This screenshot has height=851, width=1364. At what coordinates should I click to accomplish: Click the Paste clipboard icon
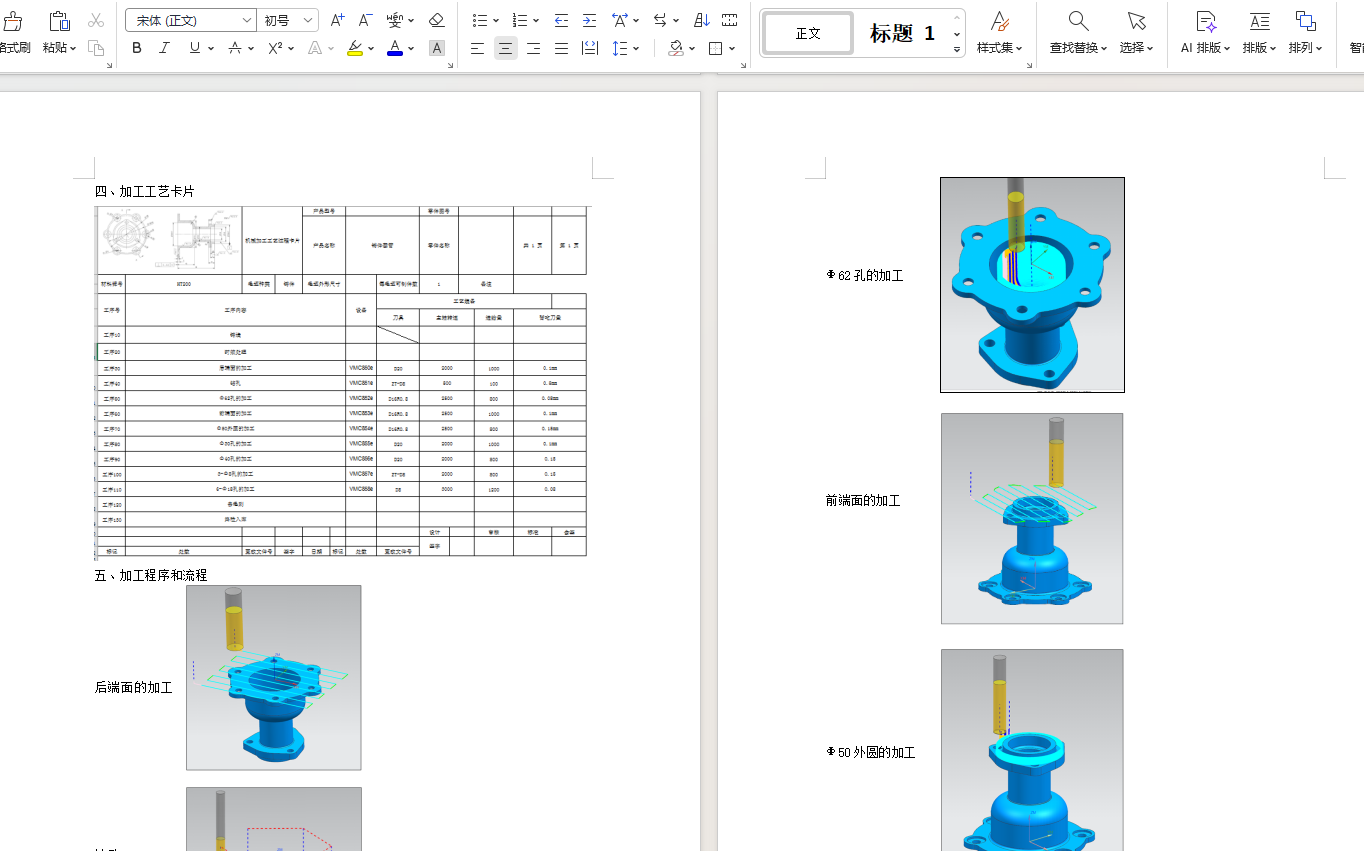59,21
